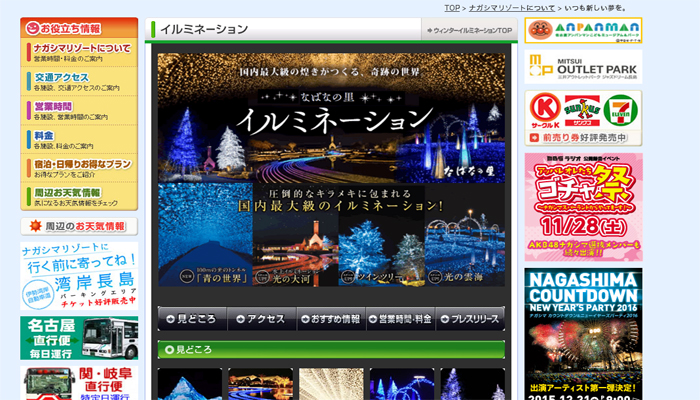Open the 湾岸長島 parking area banner
Viewport: 700px width, 400px height.
pos(79,276)
